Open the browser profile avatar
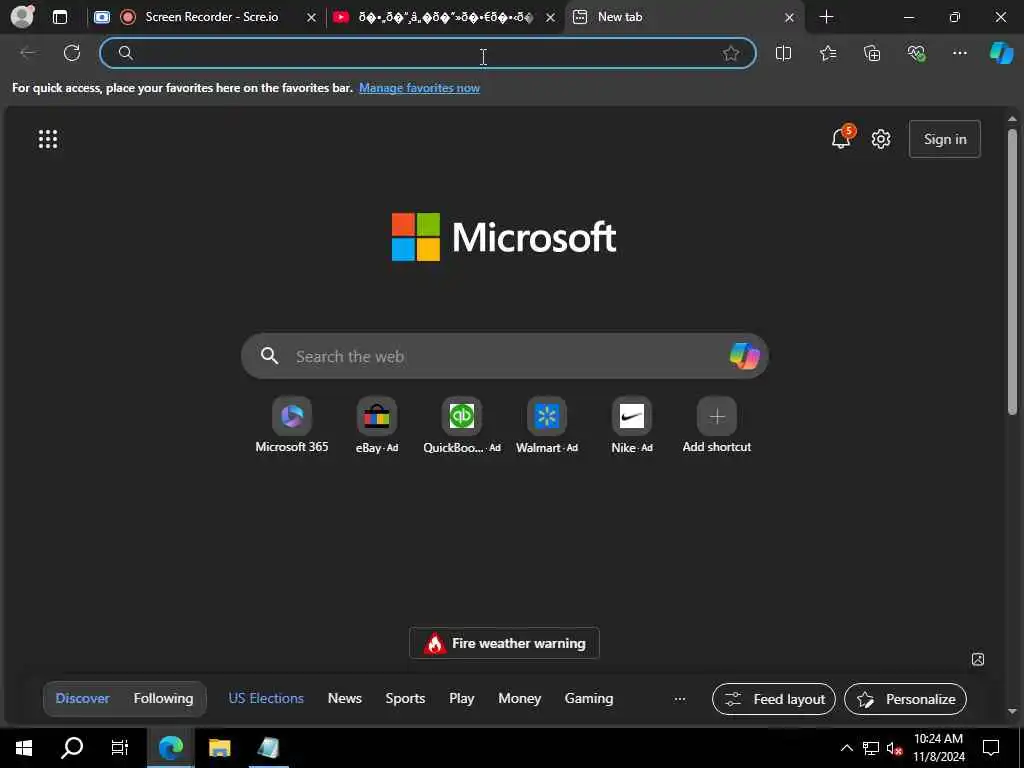This screenshot has width=1024, height=768. (22, 16)
